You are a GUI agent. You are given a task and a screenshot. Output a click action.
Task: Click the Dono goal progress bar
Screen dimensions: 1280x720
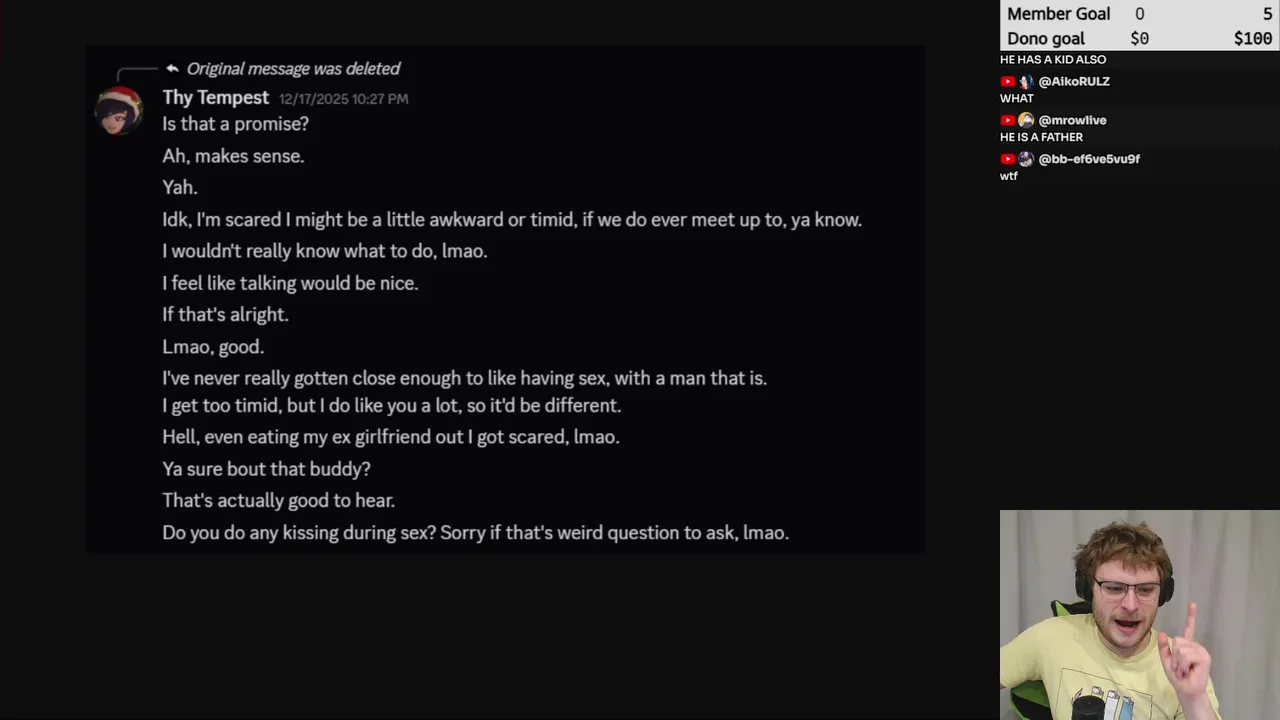[x=1139, y=38]
